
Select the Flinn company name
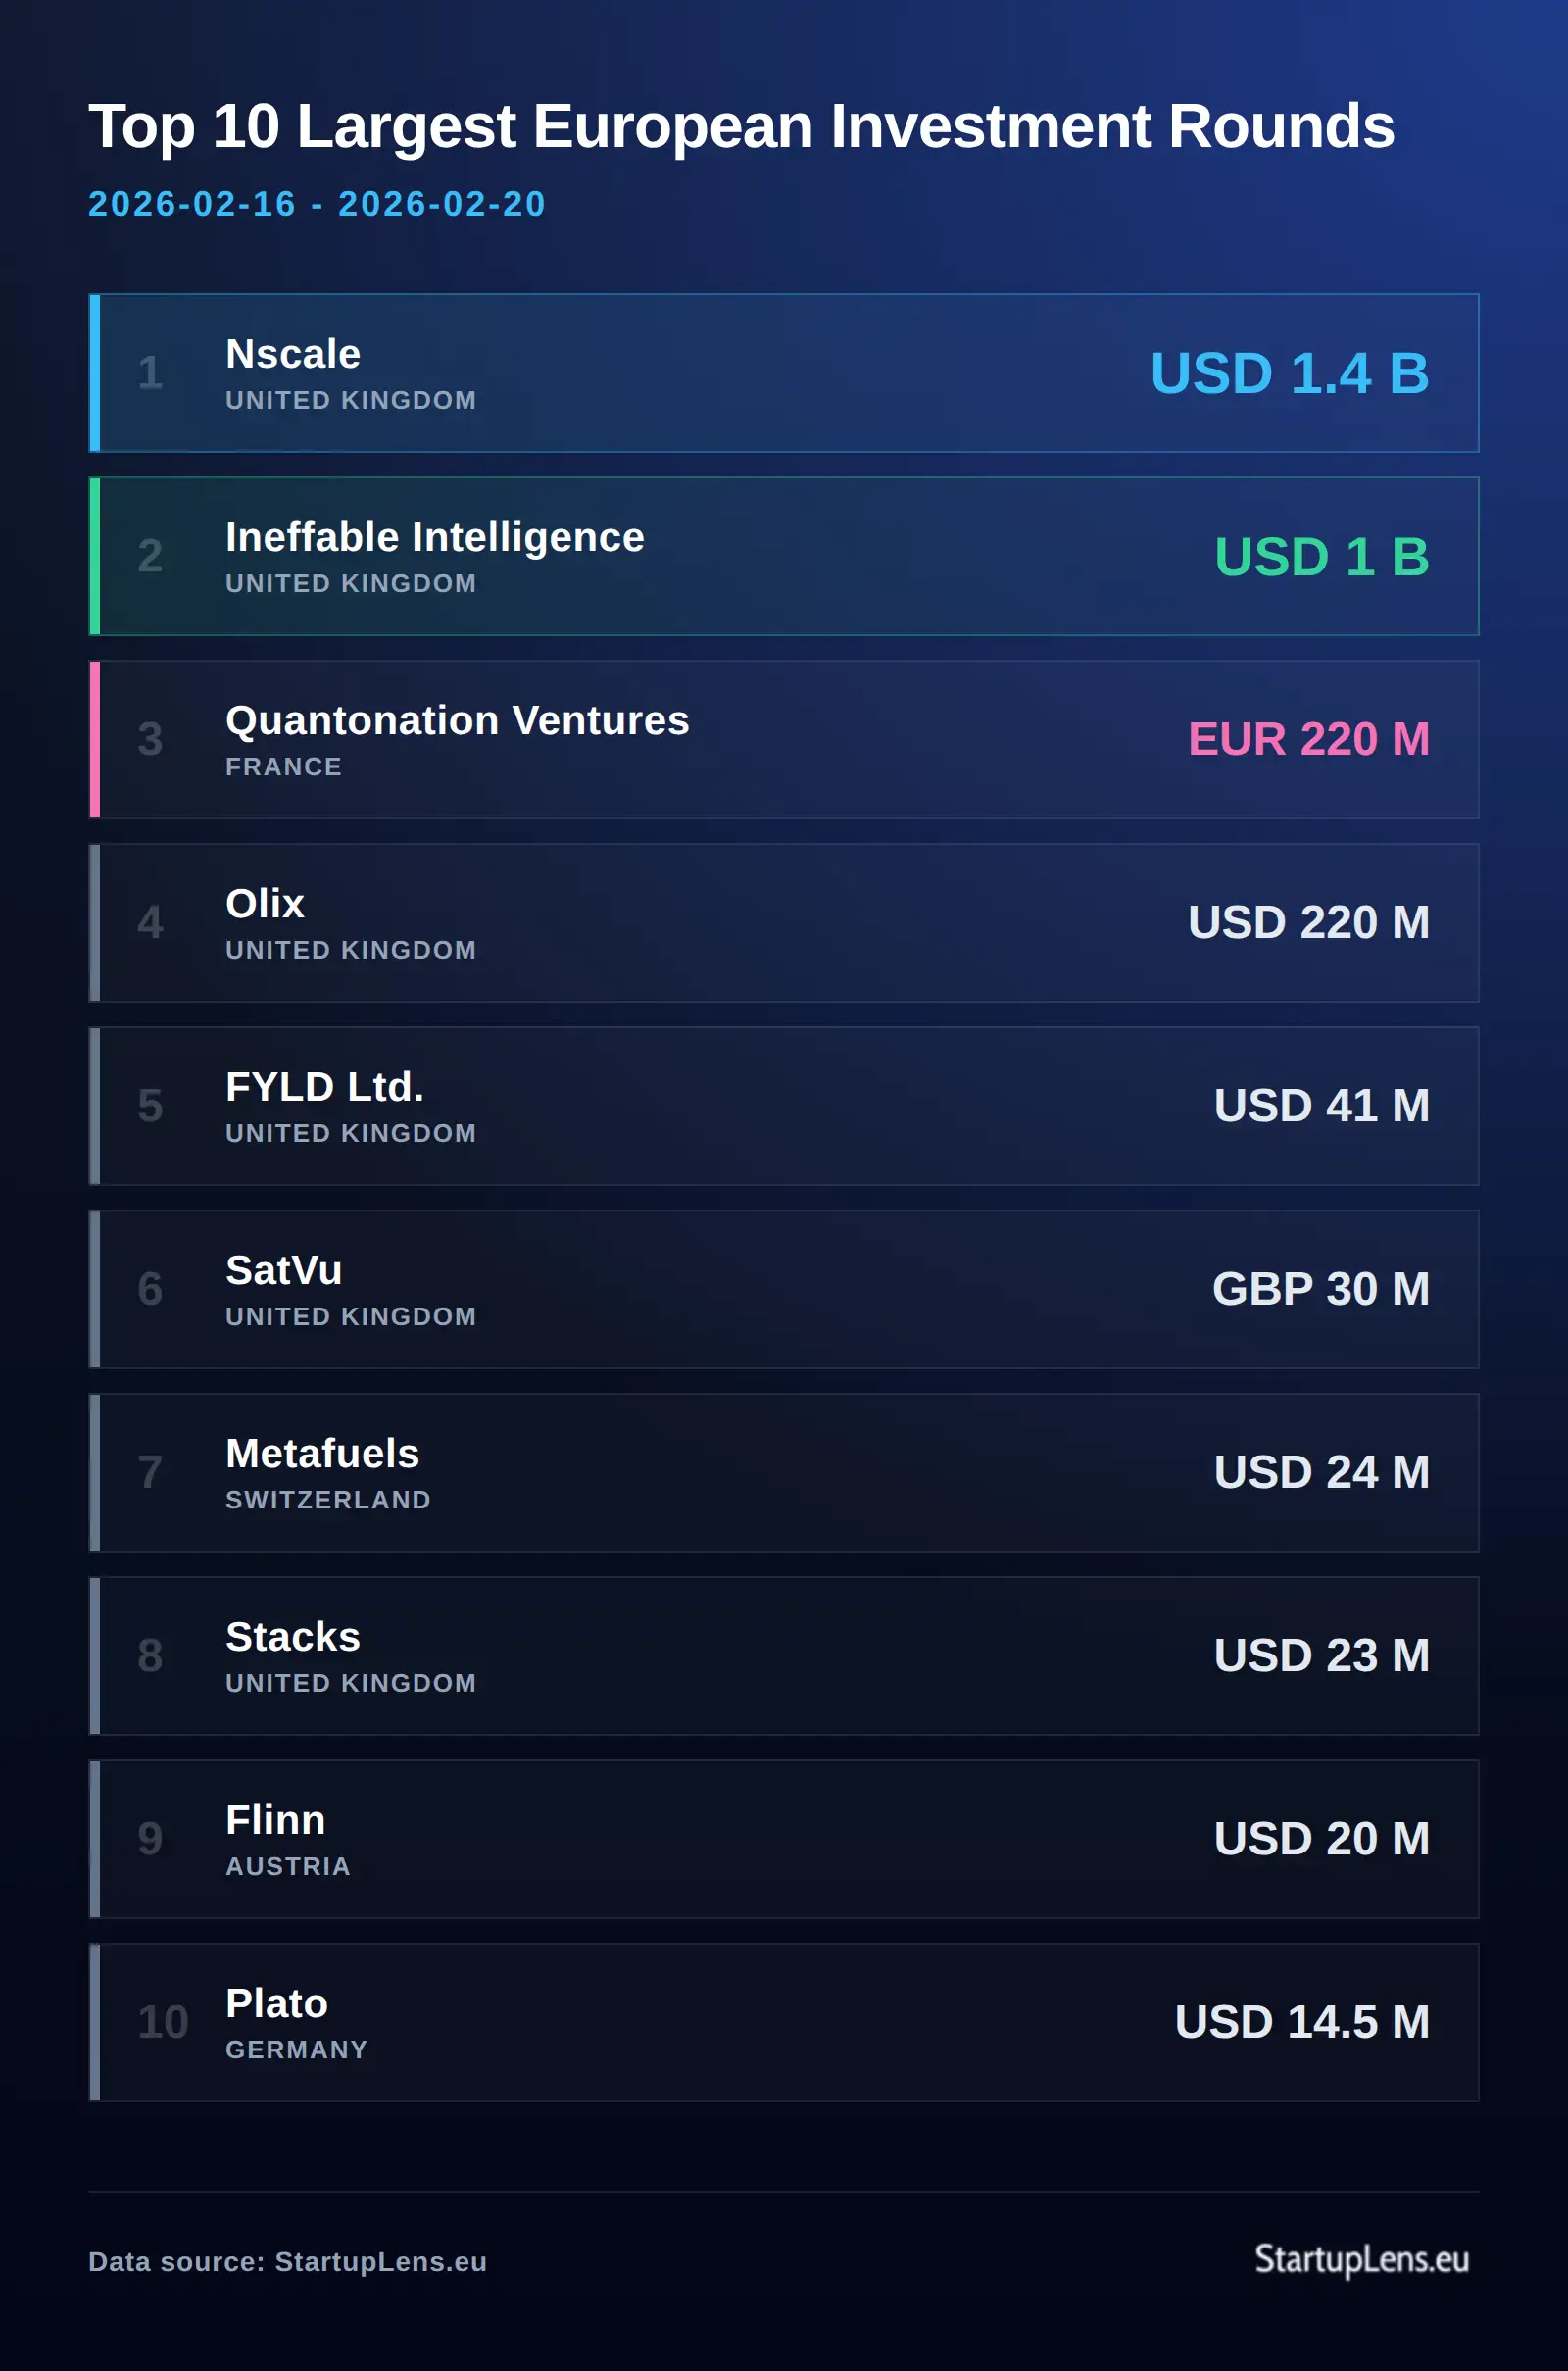(276, 1820)
